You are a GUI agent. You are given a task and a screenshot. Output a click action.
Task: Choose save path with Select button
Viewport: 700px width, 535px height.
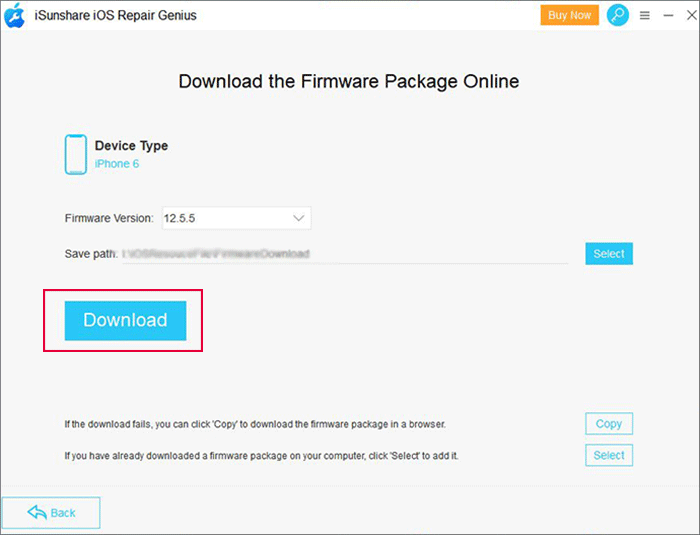609,254
